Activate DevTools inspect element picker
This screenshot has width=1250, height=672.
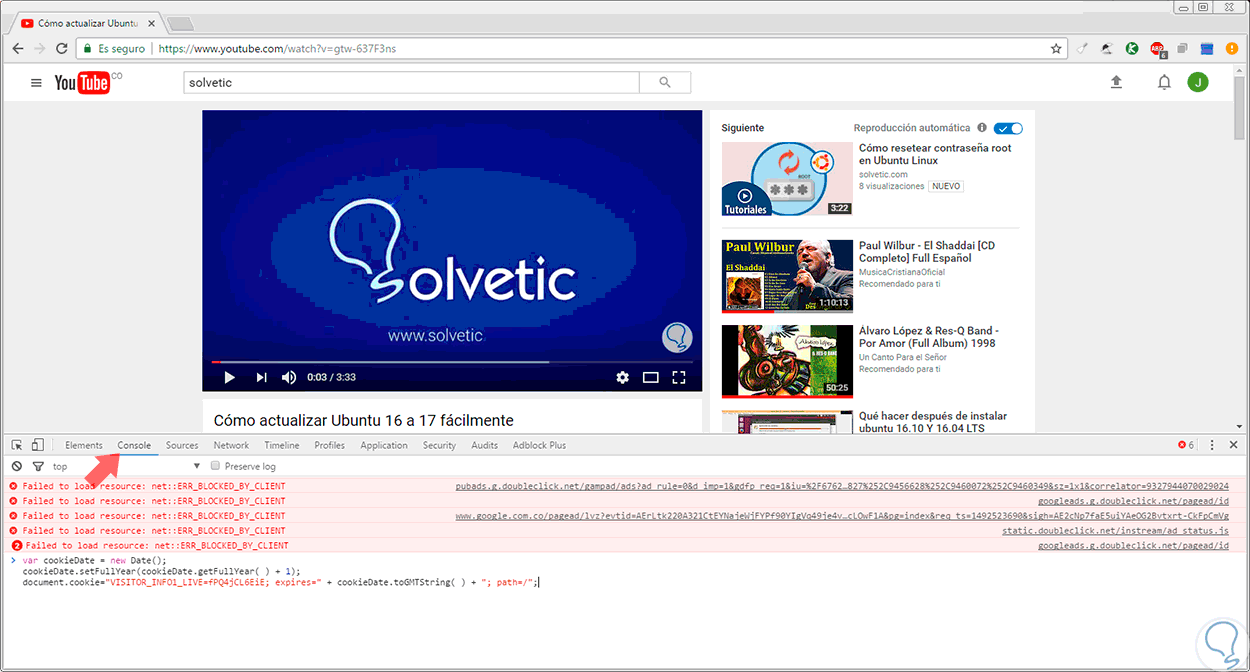tap(17, 445)
